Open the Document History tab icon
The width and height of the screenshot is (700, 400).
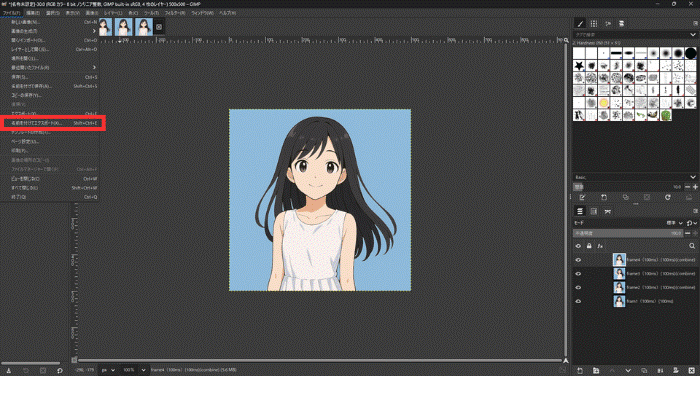point(621,24)
